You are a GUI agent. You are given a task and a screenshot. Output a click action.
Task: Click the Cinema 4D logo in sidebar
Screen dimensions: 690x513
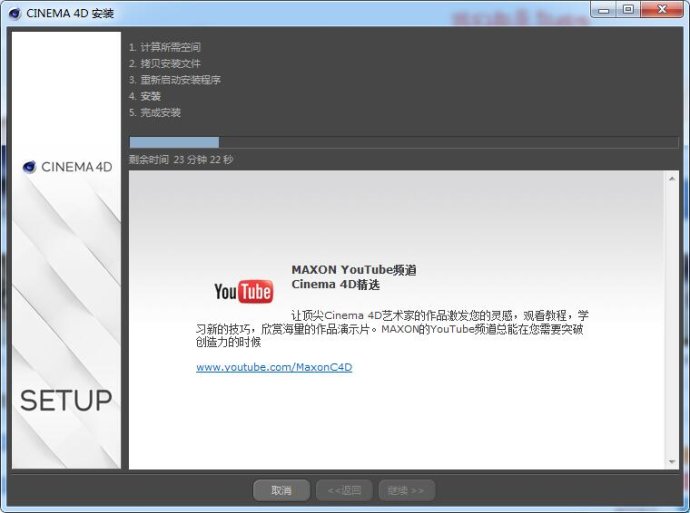67,167
